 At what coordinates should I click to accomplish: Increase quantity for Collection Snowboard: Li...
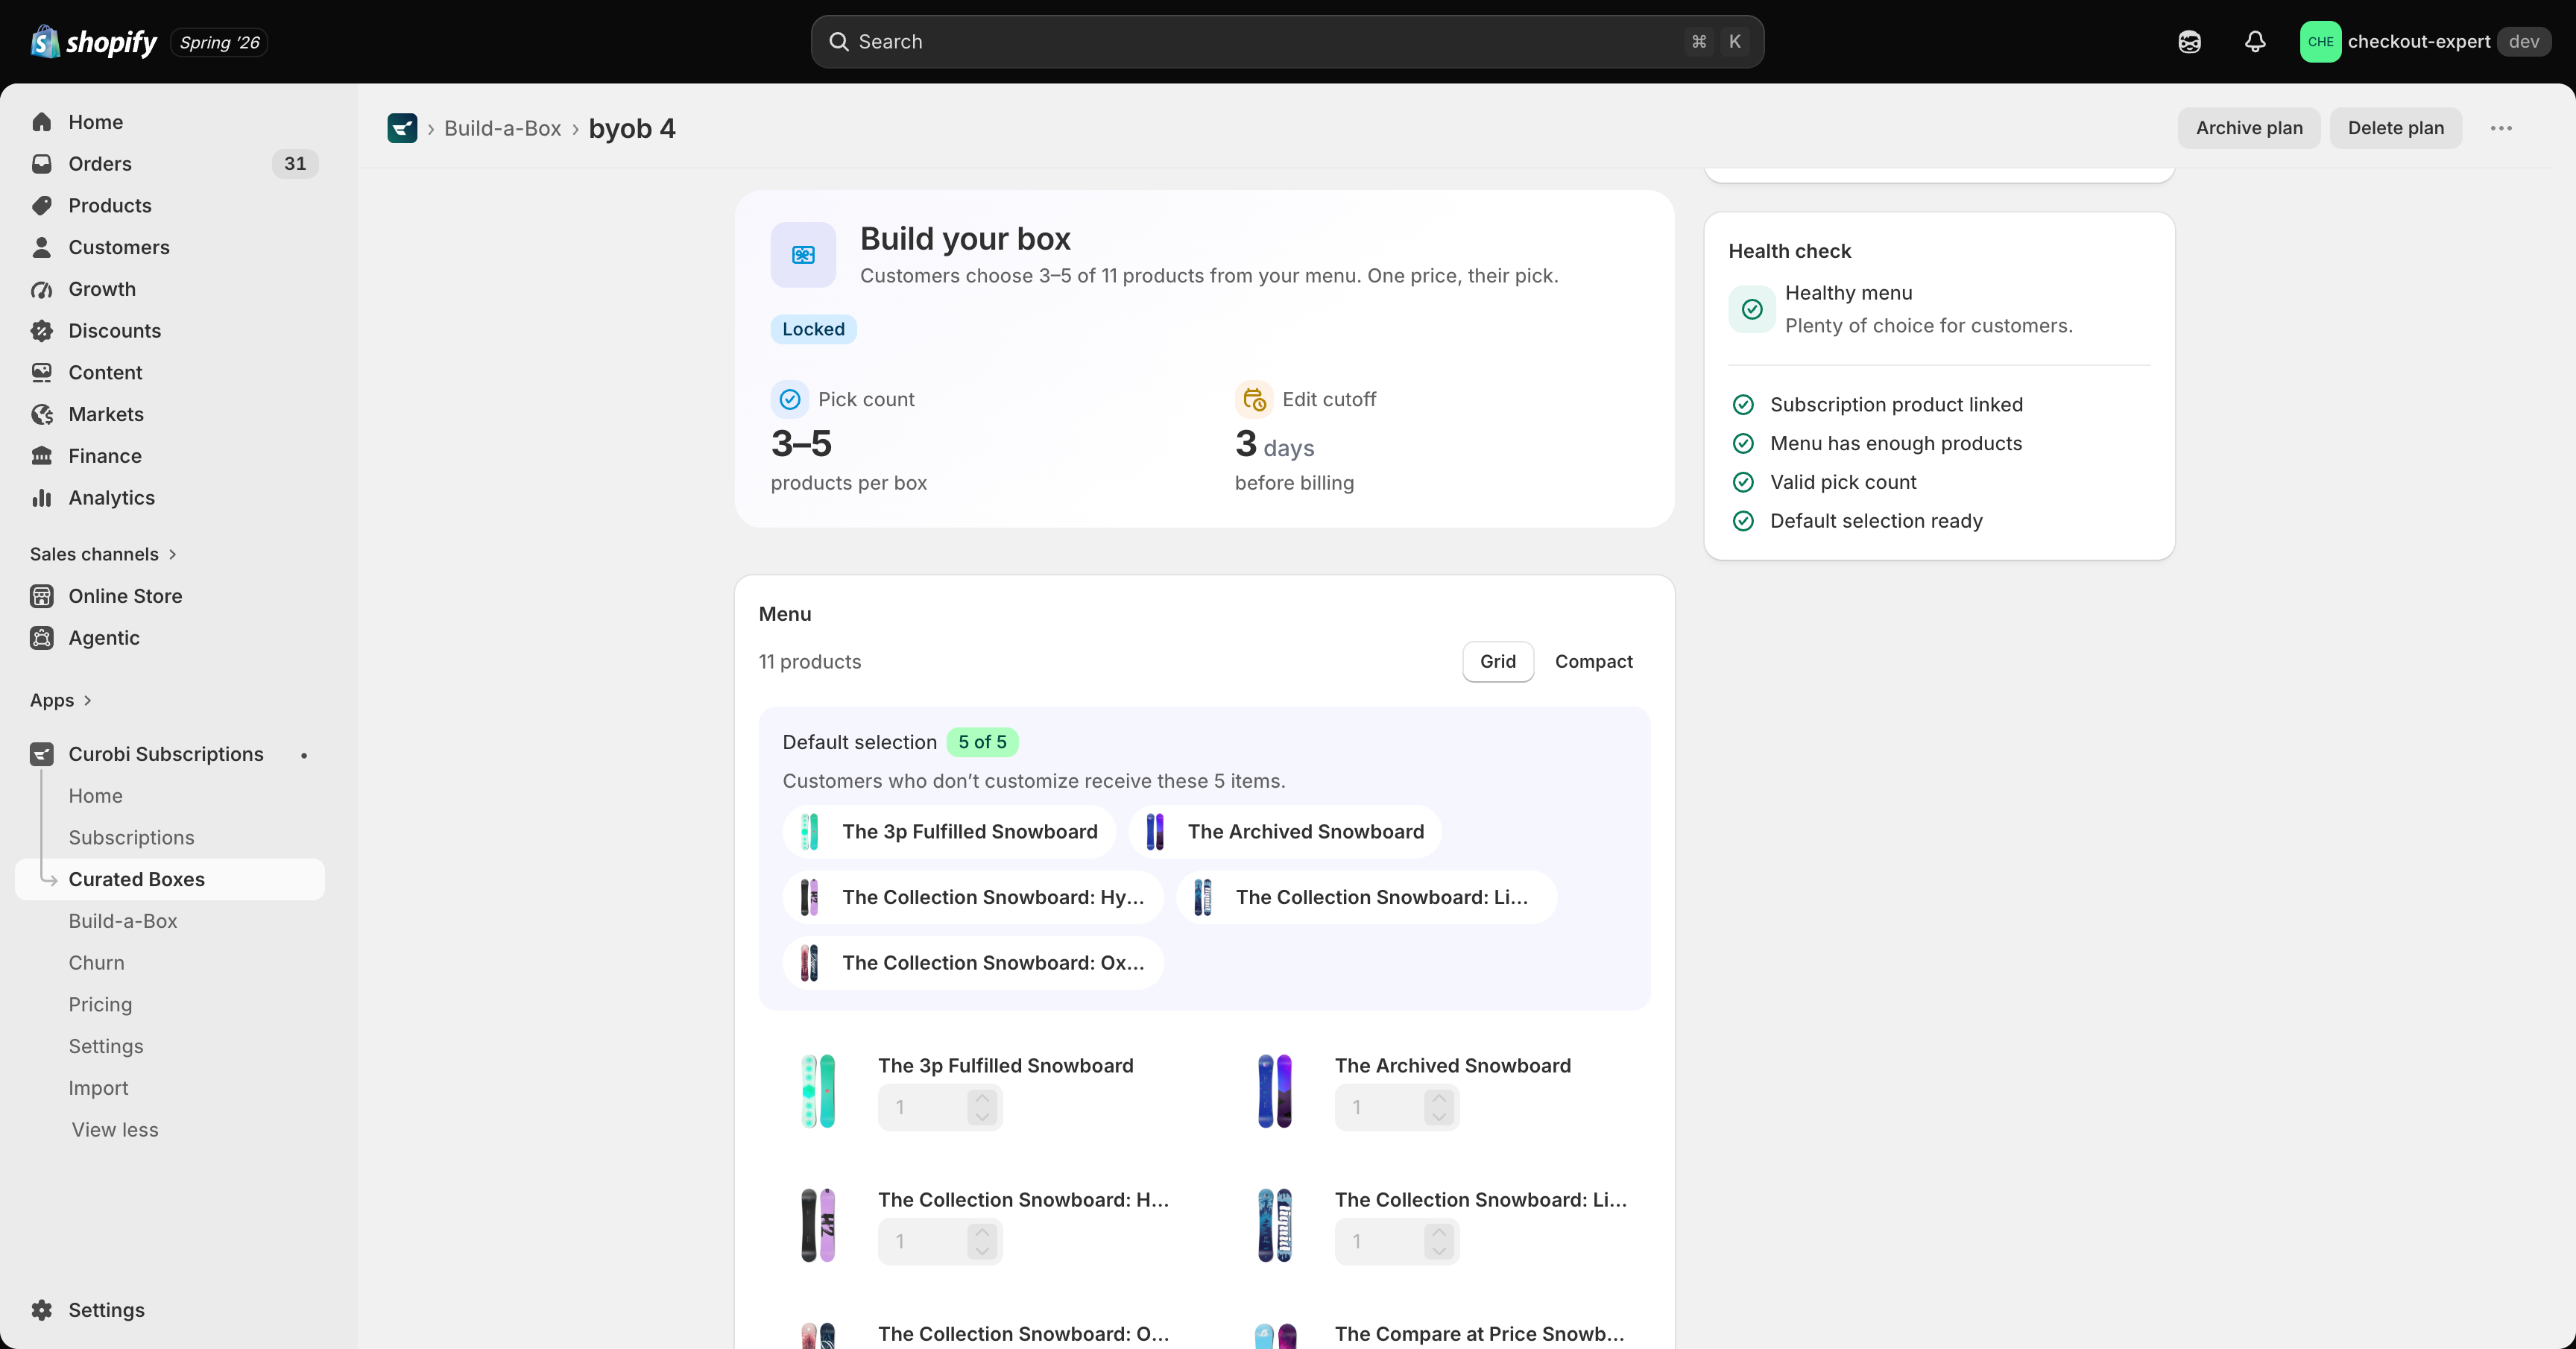click(x=1439, y=1232)
